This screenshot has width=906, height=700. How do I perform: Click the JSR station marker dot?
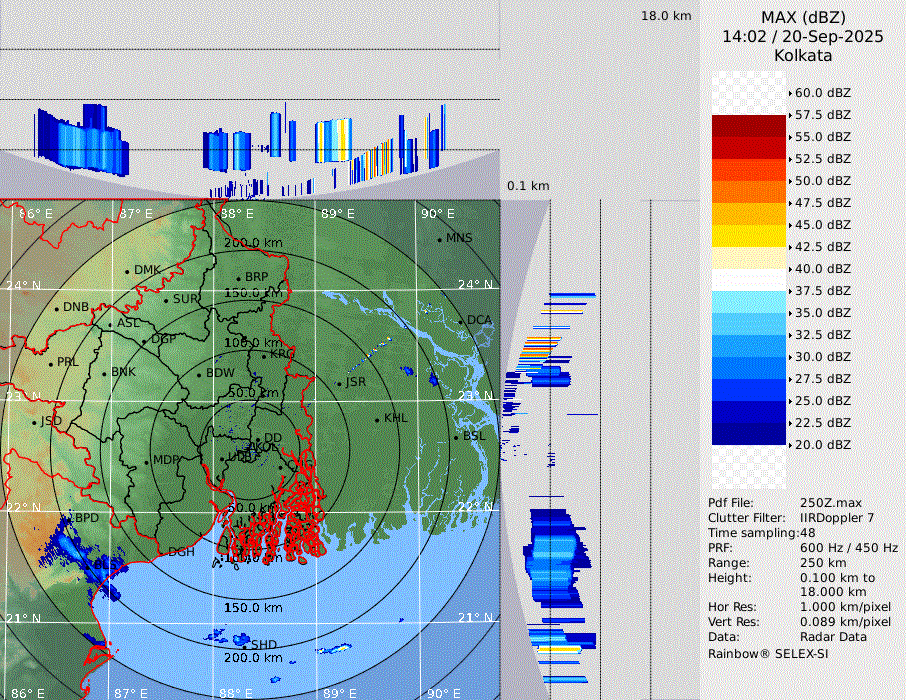(340, 382)
